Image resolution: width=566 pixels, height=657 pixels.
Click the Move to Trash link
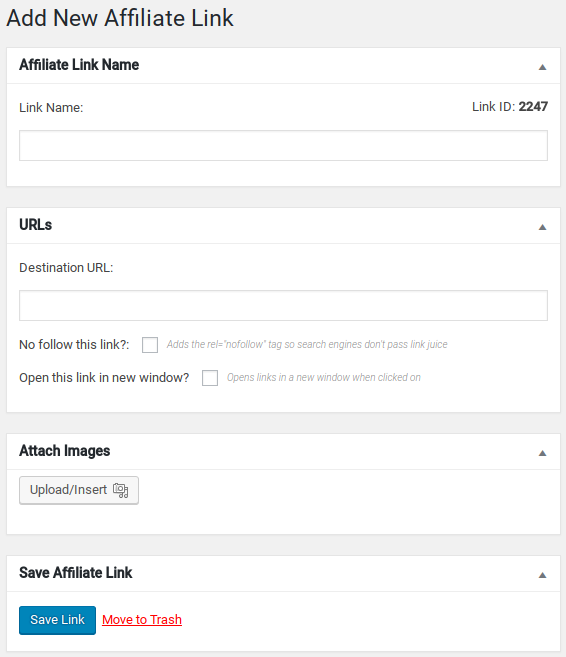142,620
